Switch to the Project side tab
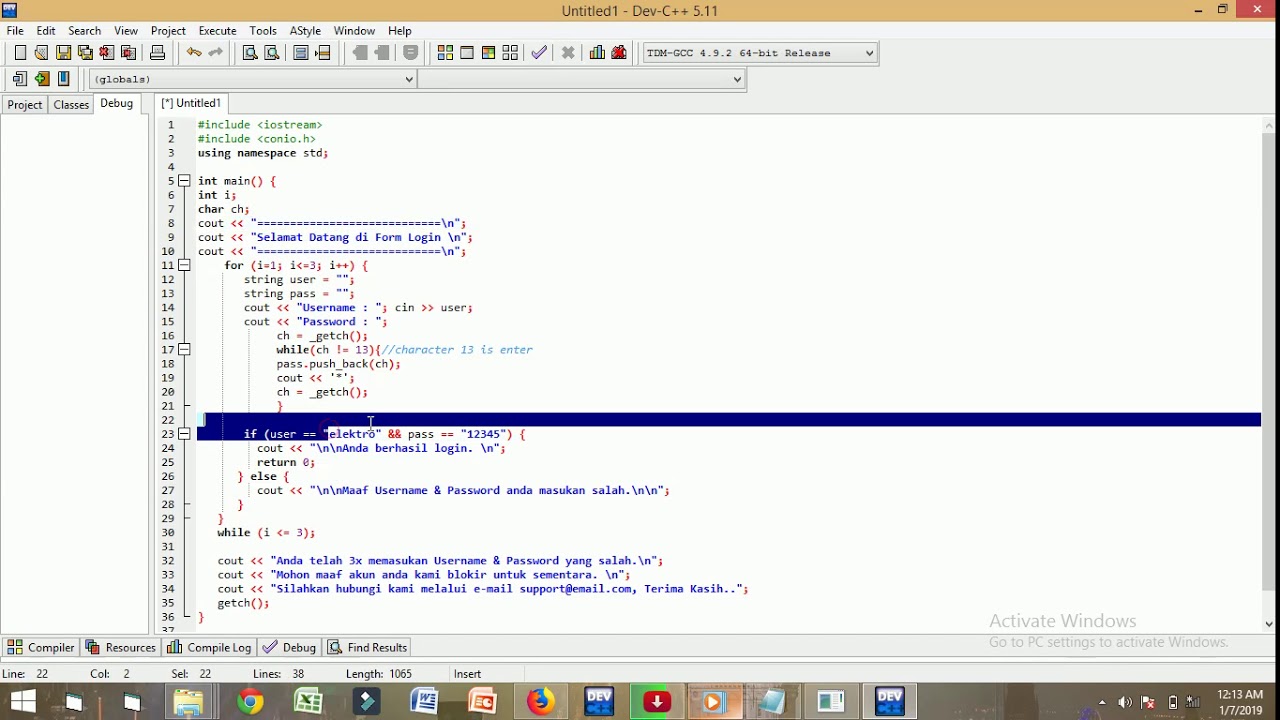Screen dimensions: 1280x720 point(24,104)
